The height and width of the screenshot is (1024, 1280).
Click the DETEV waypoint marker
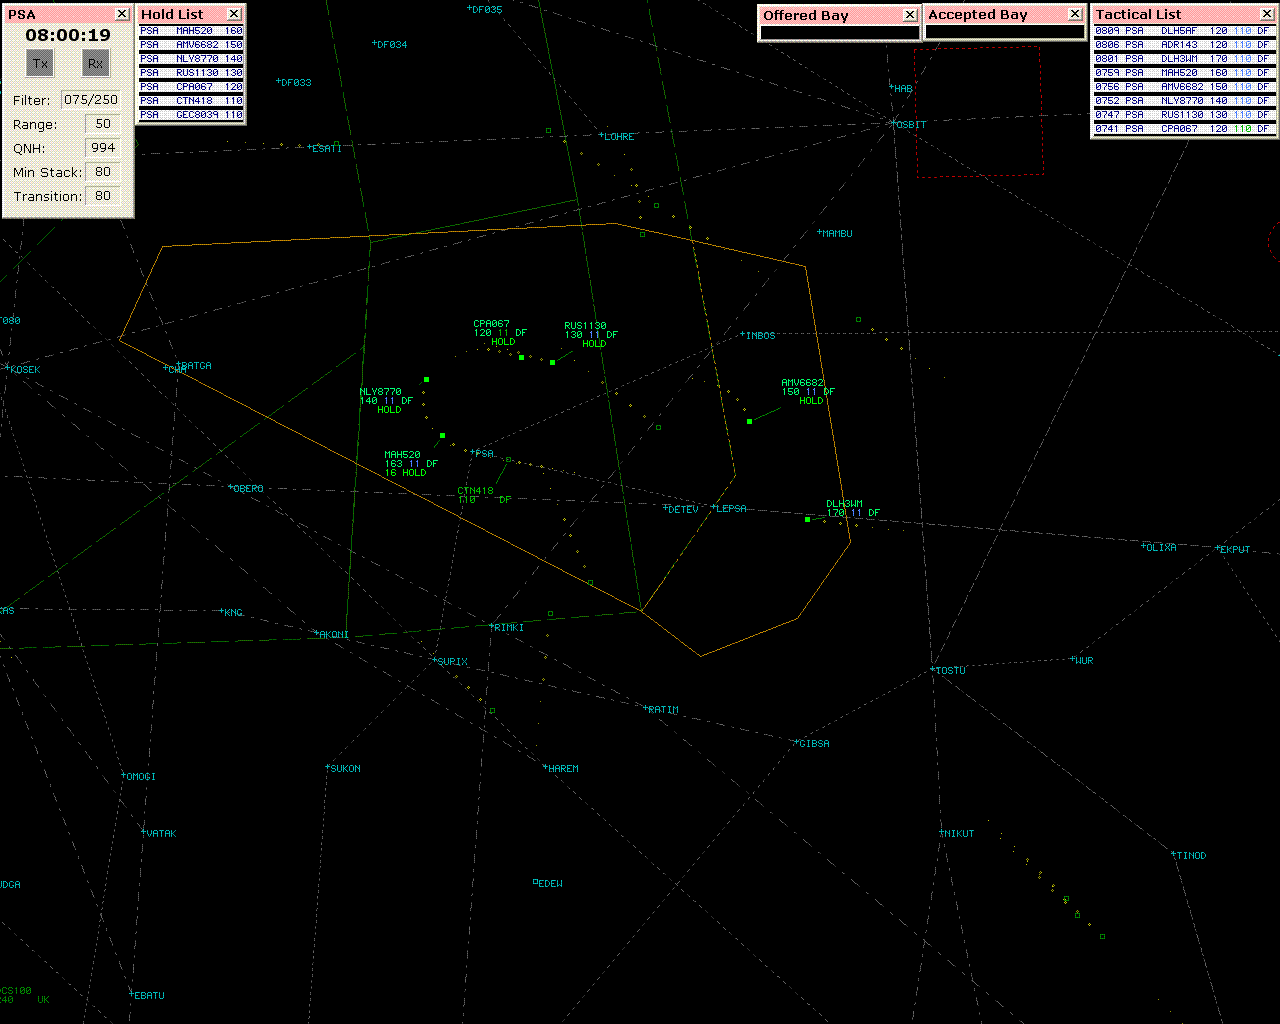(x=681, y=509)
